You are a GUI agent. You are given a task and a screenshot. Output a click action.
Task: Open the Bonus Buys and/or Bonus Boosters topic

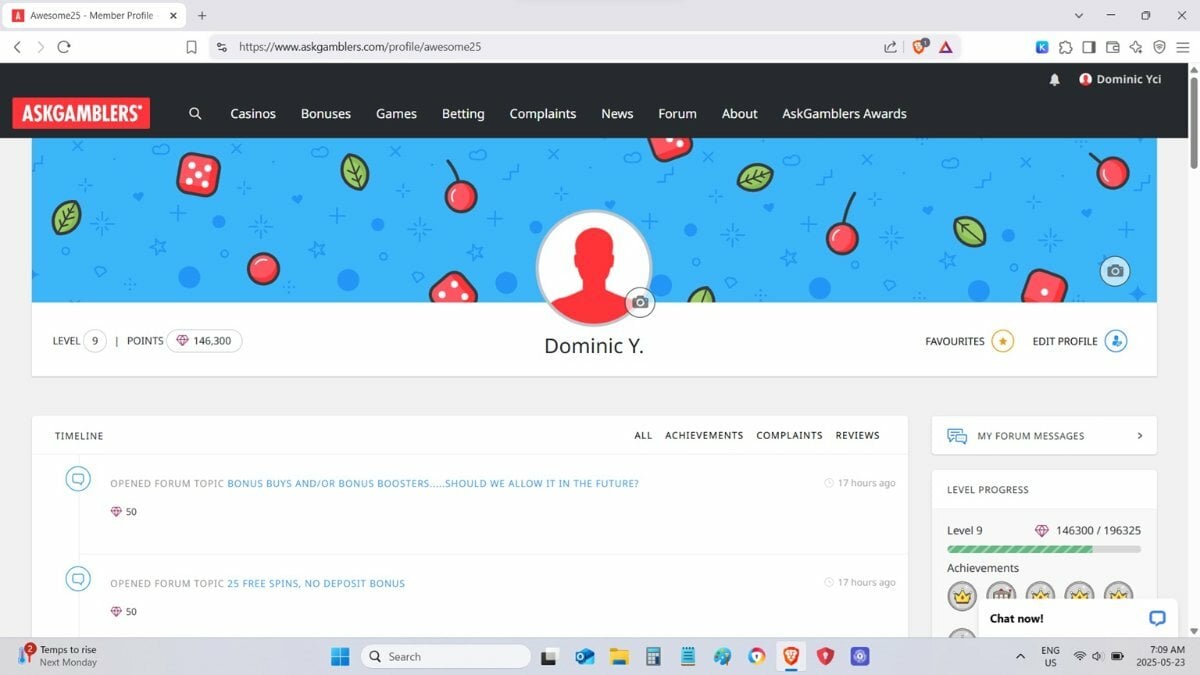pos(433,484)
